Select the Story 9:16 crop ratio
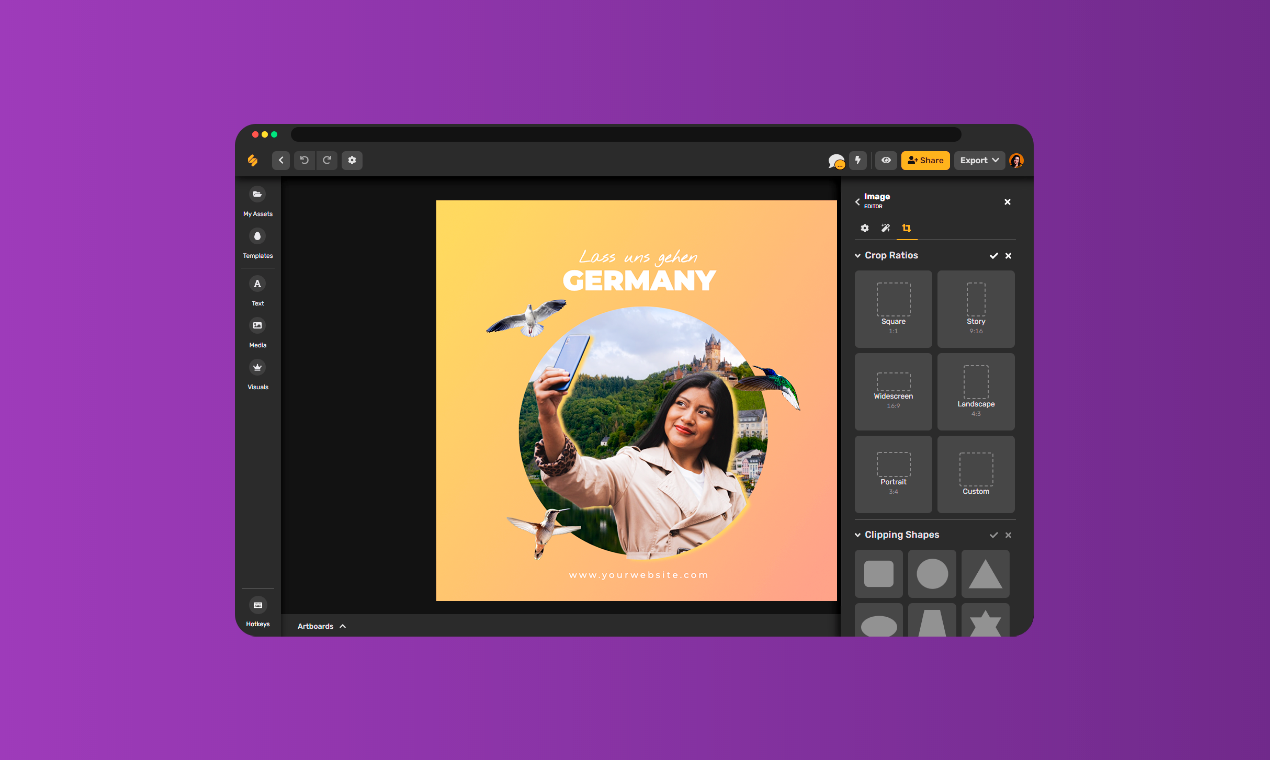1270x760 pixels. pyautogui.click(x=976, y=309)
